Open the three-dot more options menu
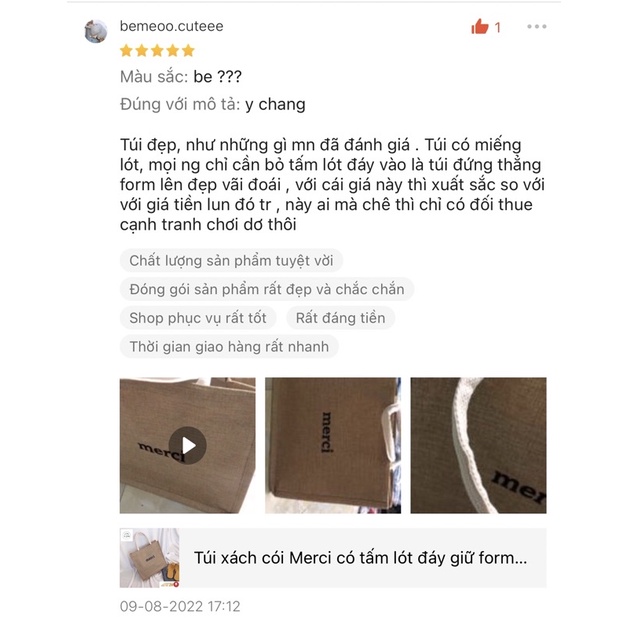The height and width of the screenshot is (629, 629). click(536, 27)
